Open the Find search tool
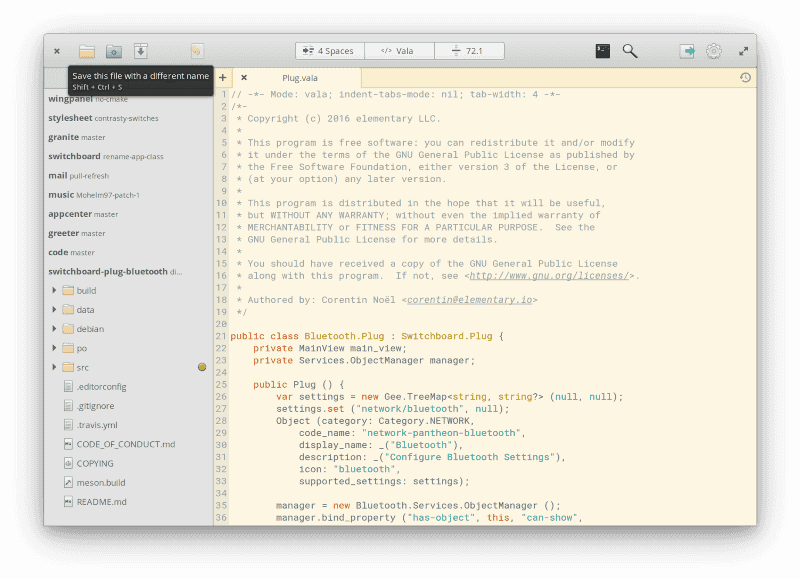800x579 pixels. click(630, 49)
